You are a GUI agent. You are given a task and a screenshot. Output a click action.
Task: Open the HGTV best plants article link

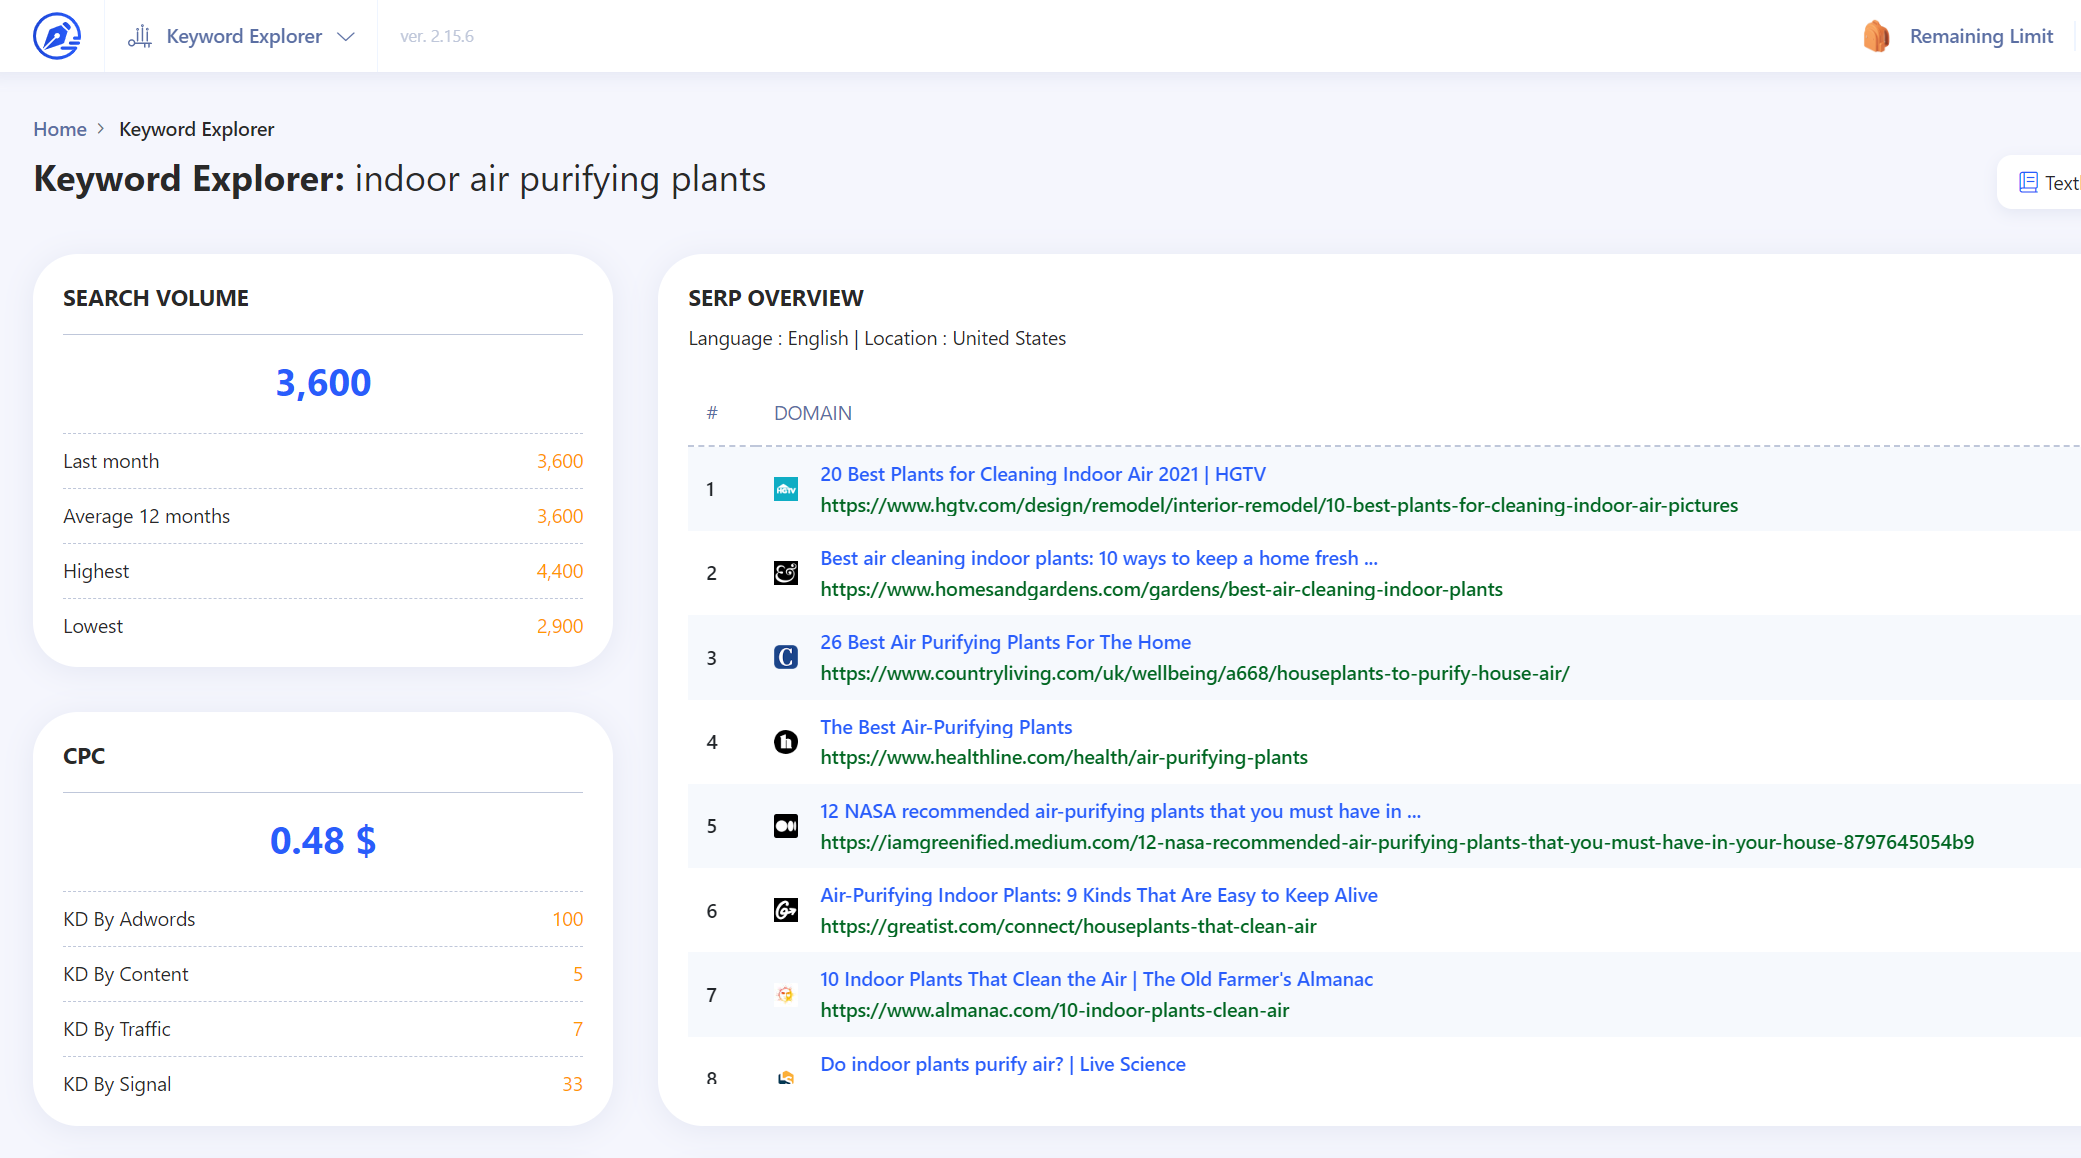click(1042, 474)
